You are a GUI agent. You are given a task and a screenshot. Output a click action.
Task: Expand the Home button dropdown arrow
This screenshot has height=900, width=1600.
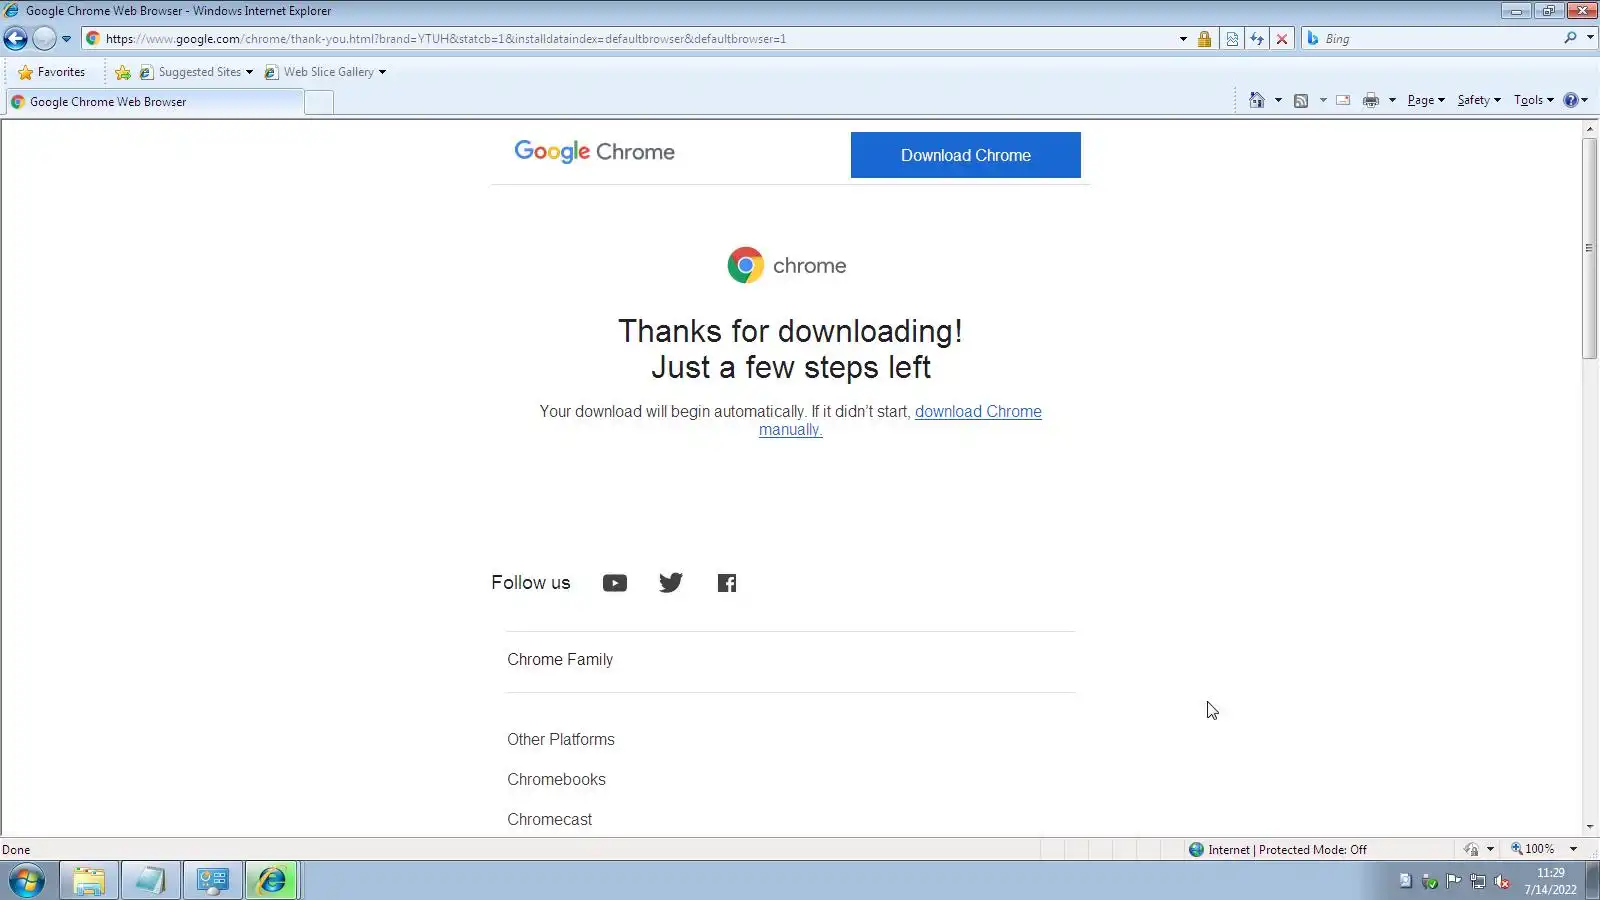pos(1278,100)
